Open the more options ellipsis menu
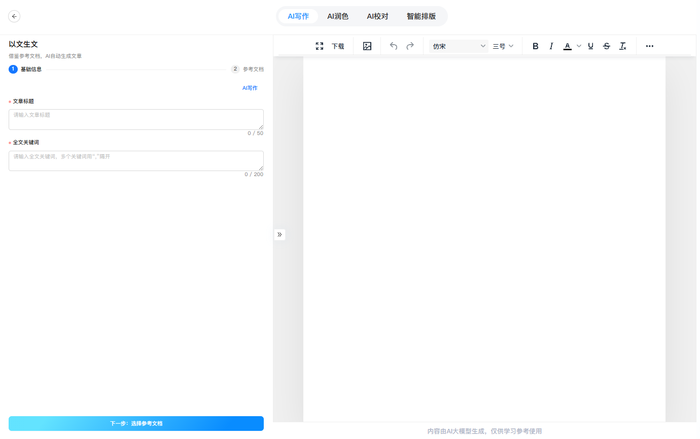The height and width of the screenshot is (439, 700). pos(649,46)
